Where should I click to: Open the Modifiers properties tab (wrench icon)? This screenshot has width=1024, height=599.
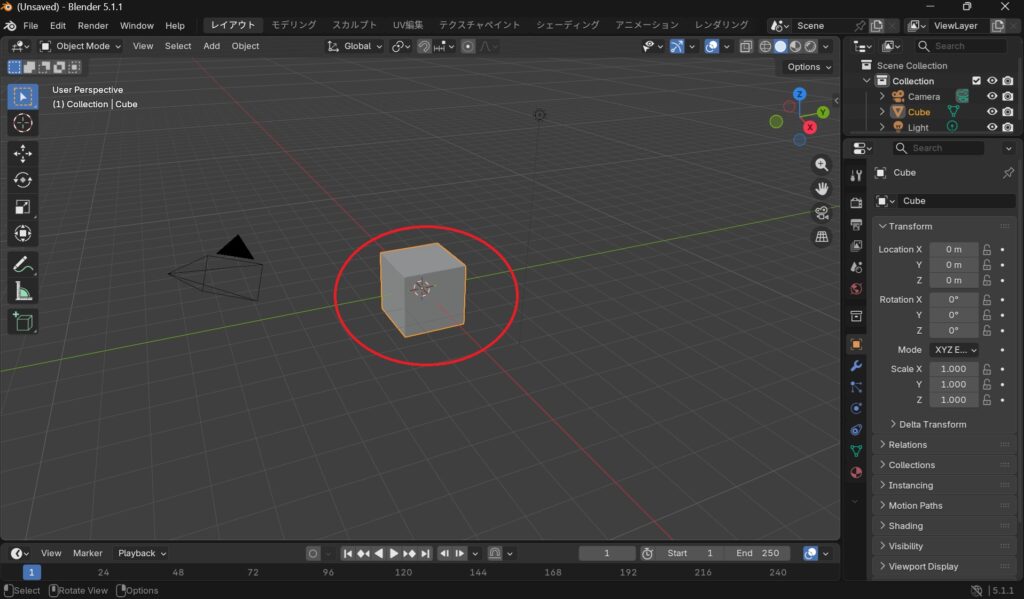[856, 366]
